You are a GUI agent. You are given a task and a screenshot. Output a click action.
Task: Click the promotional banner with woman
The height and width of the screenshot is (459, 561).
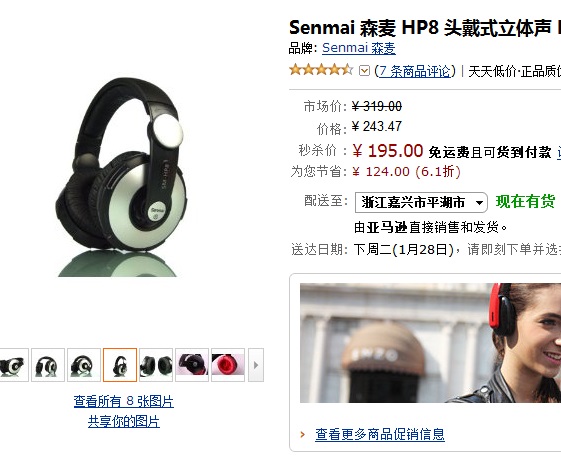coord(430,343)
